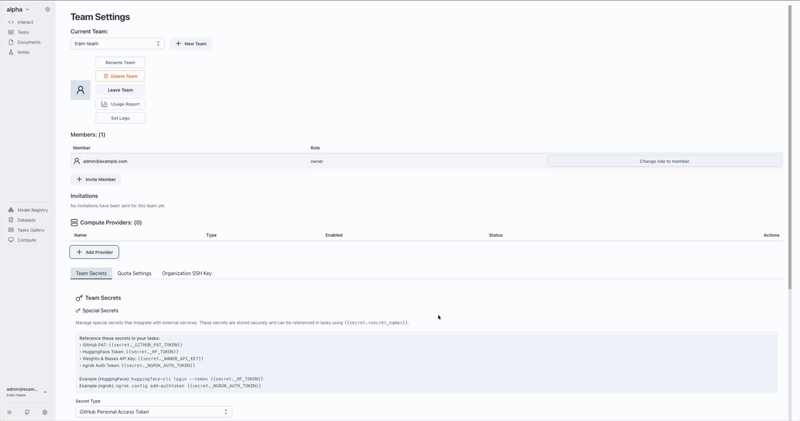The width and height of the screenshot is (800, 421).
Task: Click the Datasets icon
Action: pos(11,220)
